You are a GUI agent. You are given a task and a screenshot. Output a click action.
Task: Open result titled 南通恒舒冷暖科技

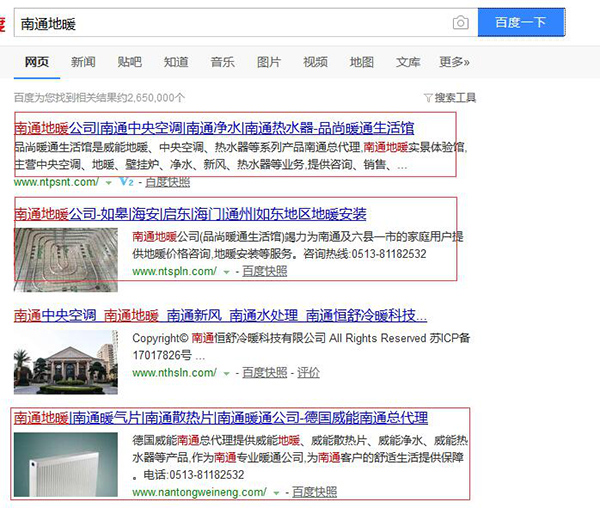pos(220,315)
